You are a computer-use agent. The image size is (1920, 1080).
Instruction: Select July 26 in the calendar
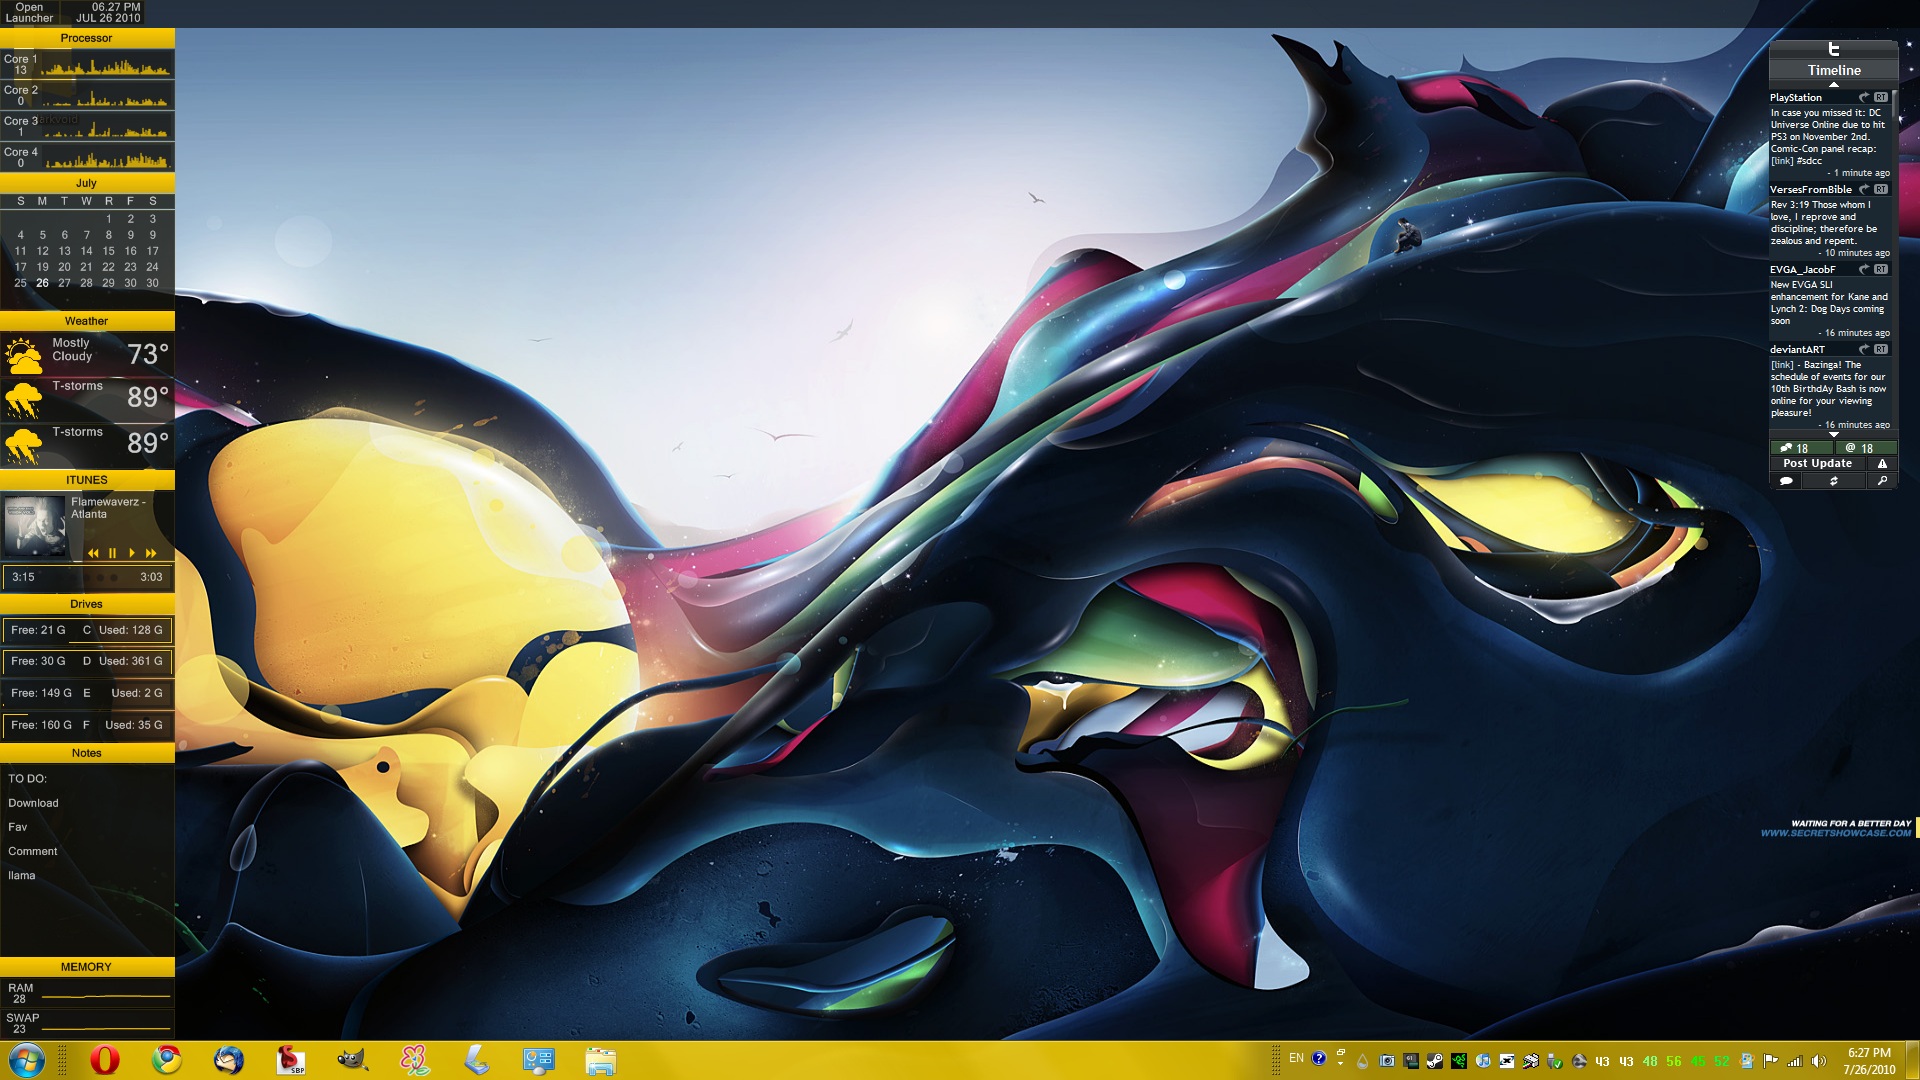pos(42,283)
